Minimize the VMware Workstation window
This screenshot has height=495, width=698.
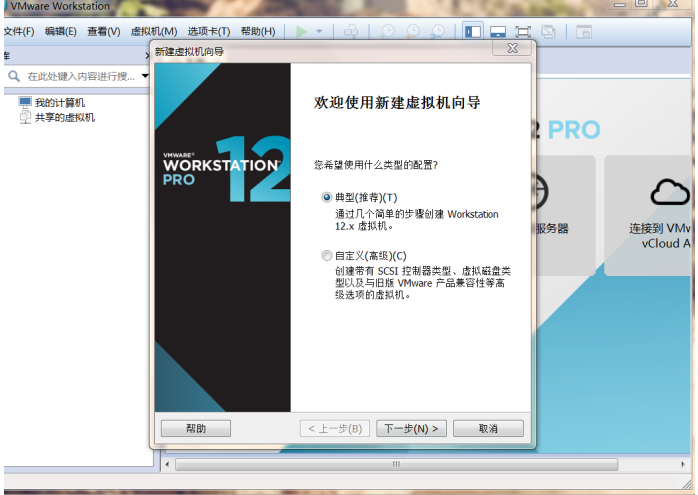(x=620, y=4)
